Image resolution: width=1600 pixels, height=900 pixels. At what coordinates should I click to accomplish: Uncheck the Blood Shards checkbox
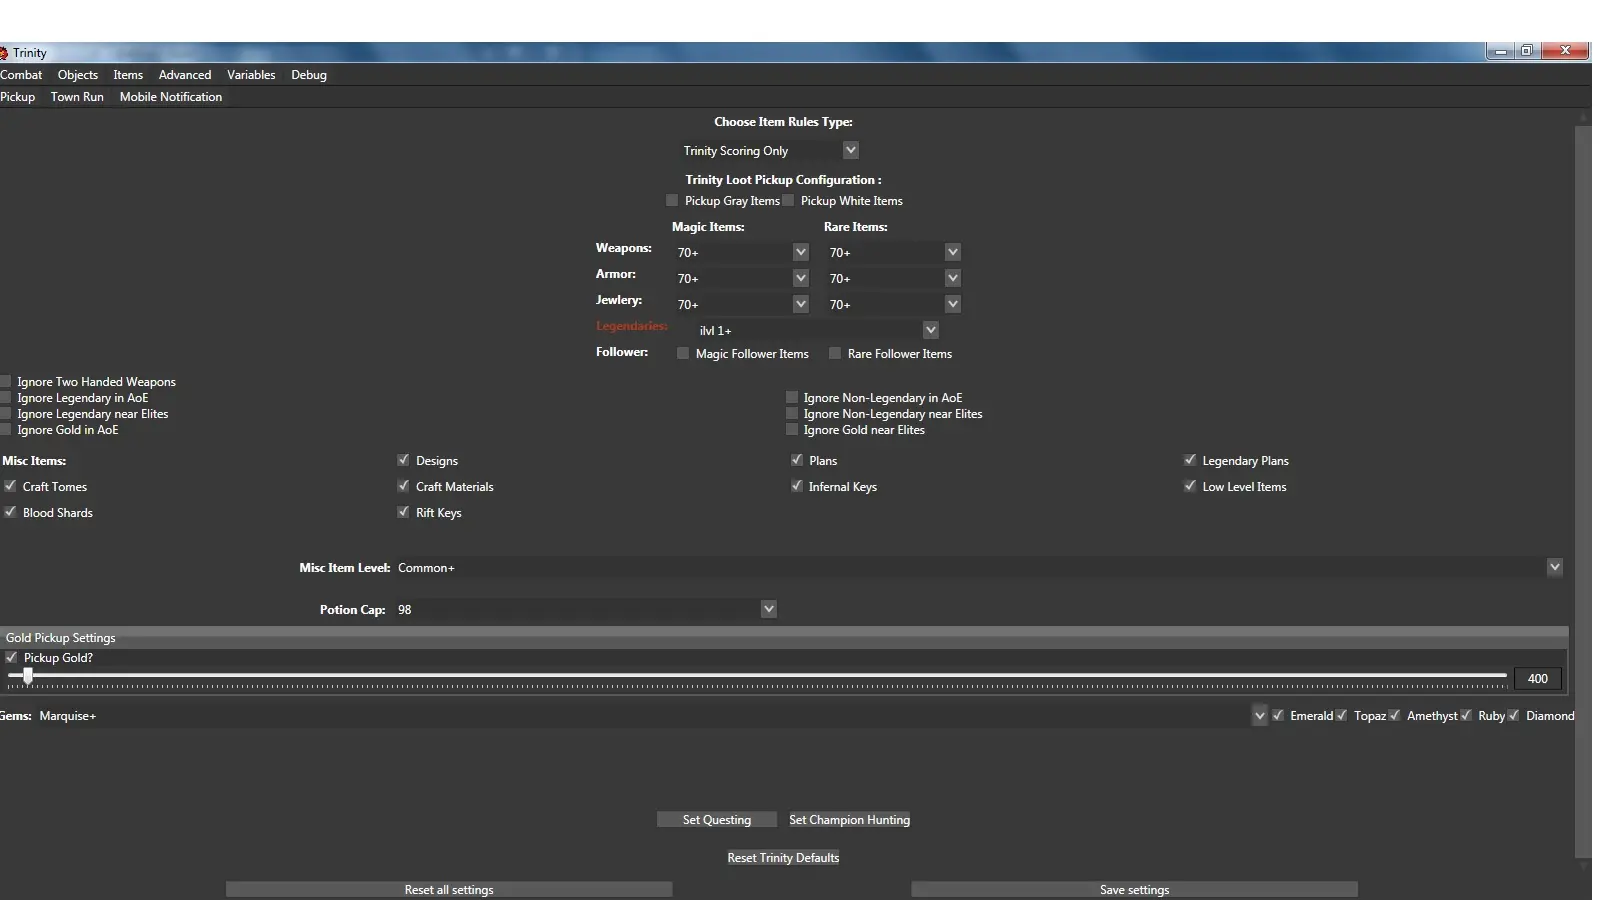[x=10, y=512]
